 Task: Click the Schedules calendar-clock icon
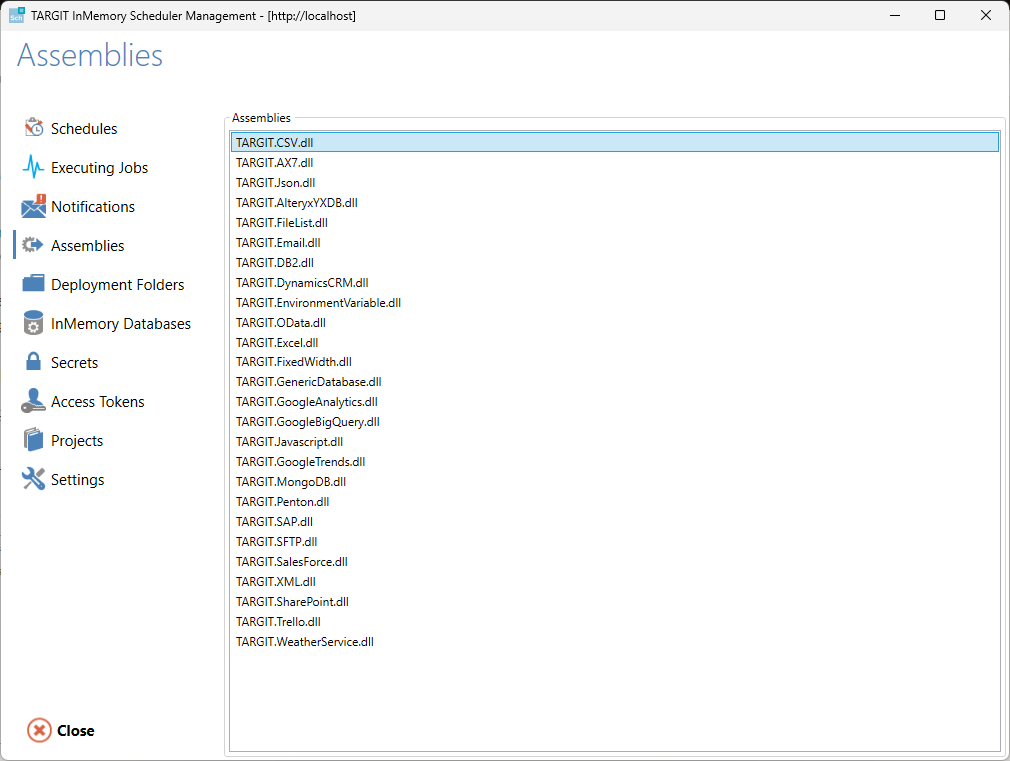[x=33, y=128]
